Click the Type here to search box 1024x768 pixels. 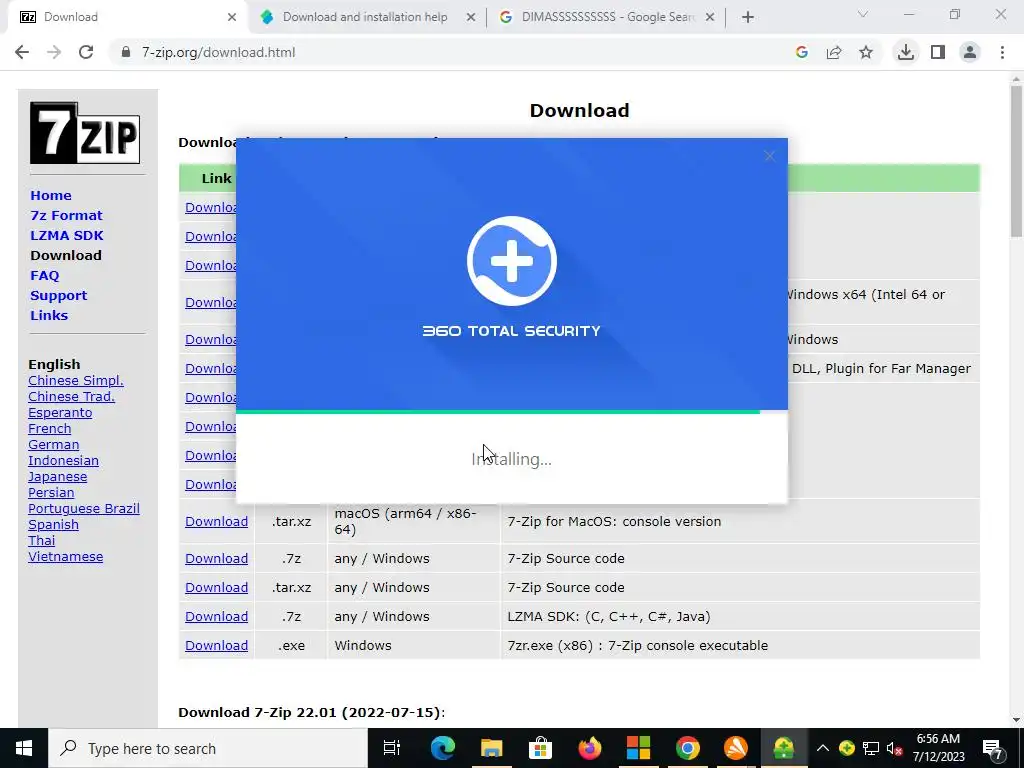click(208, 748)
